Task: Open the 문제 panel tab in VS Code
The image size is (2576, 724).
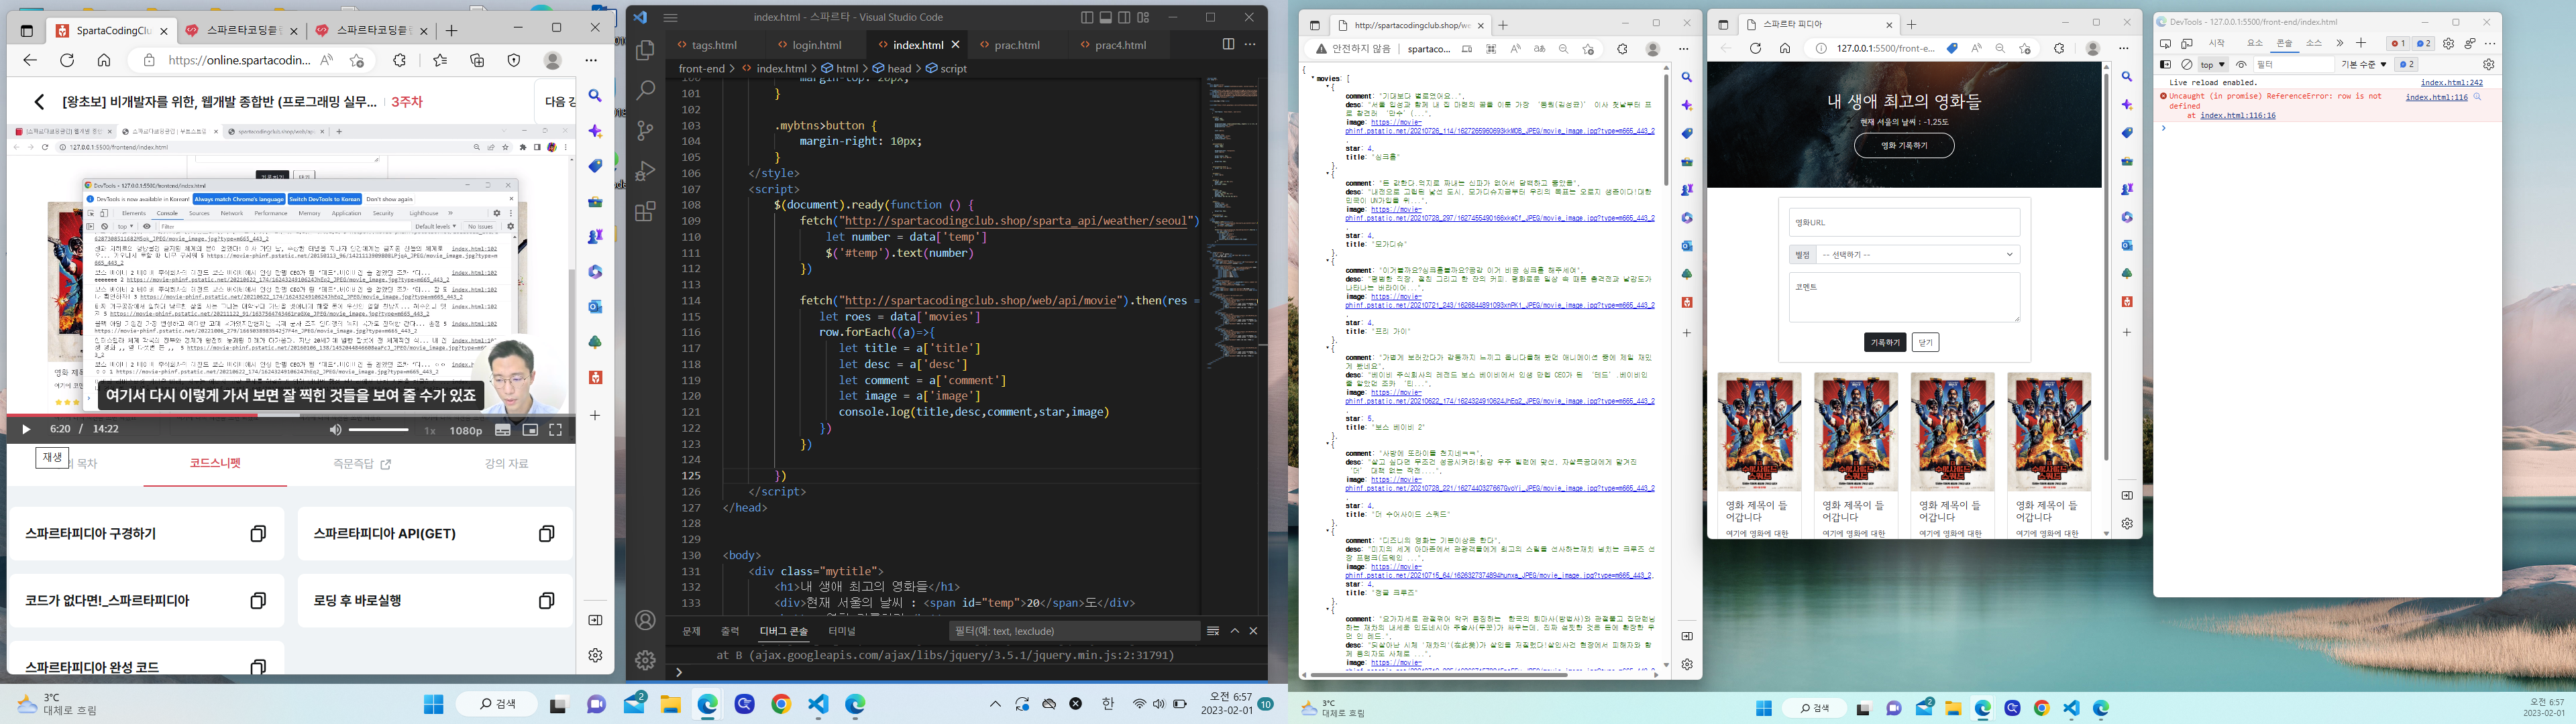Action: click(691, 631)
